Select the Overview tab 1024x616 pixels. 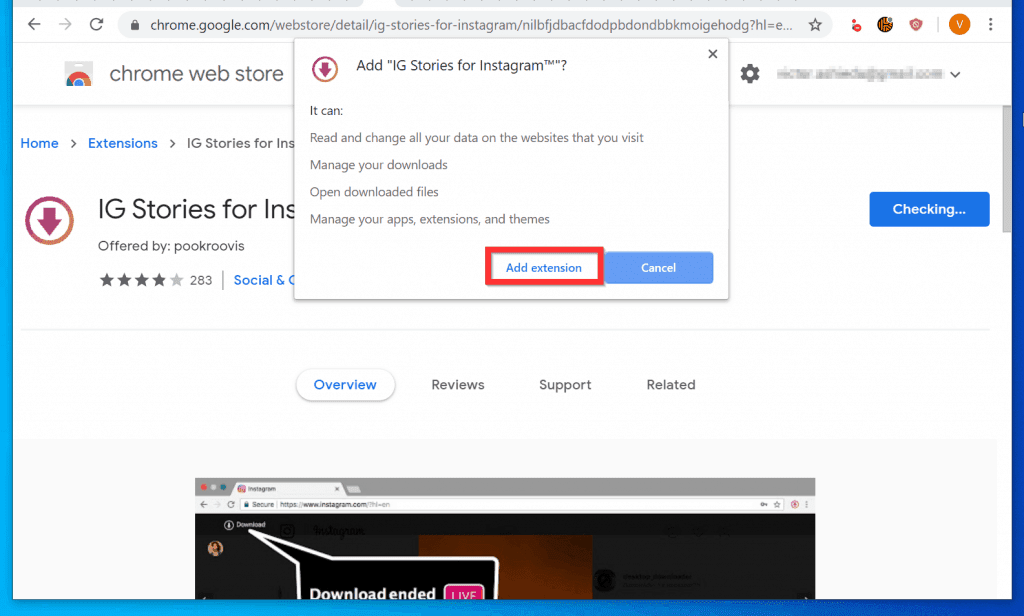coord(345,385)
